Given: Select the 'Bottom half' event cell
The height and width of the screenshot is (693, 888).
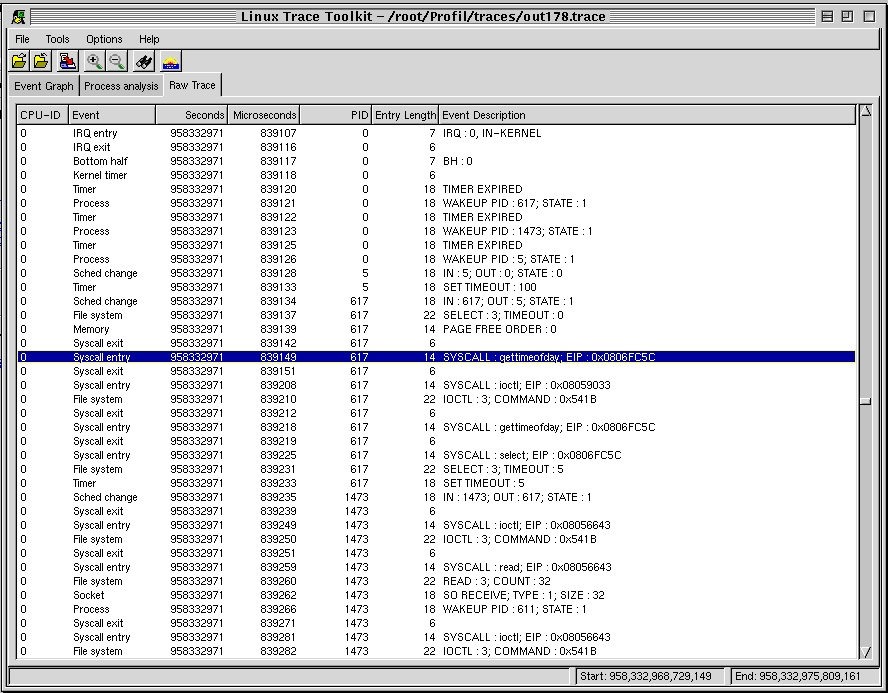Looking at the screenshot, I should (100, 161).
